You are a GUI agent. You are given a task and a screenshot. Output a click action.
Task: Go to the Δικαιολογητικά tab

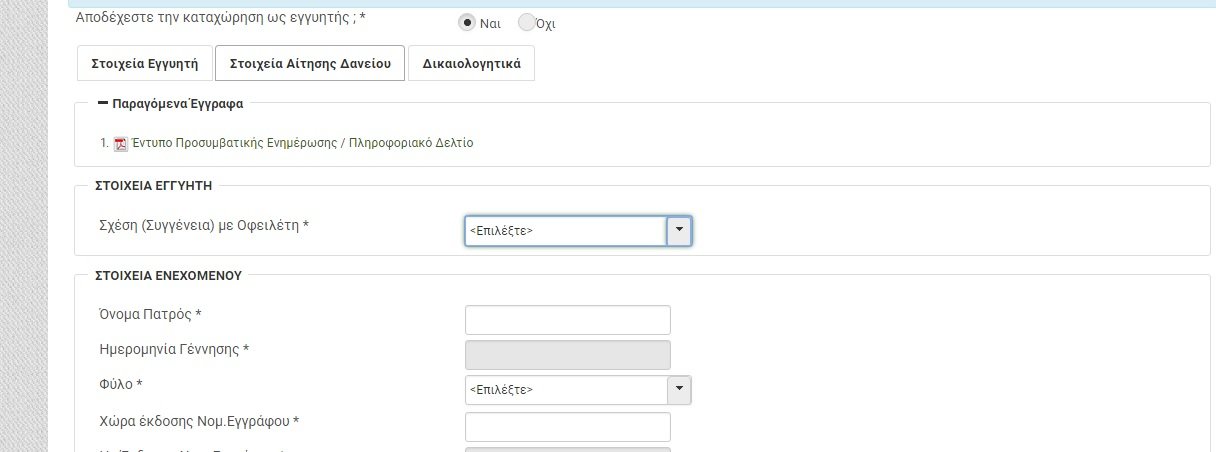click(x=471, y=63)
